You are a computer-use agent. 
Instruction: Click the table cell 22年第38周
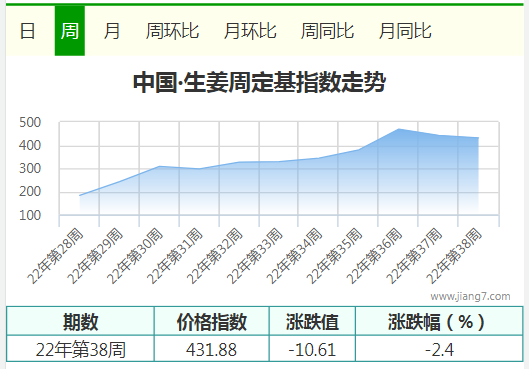pos(81,349)
